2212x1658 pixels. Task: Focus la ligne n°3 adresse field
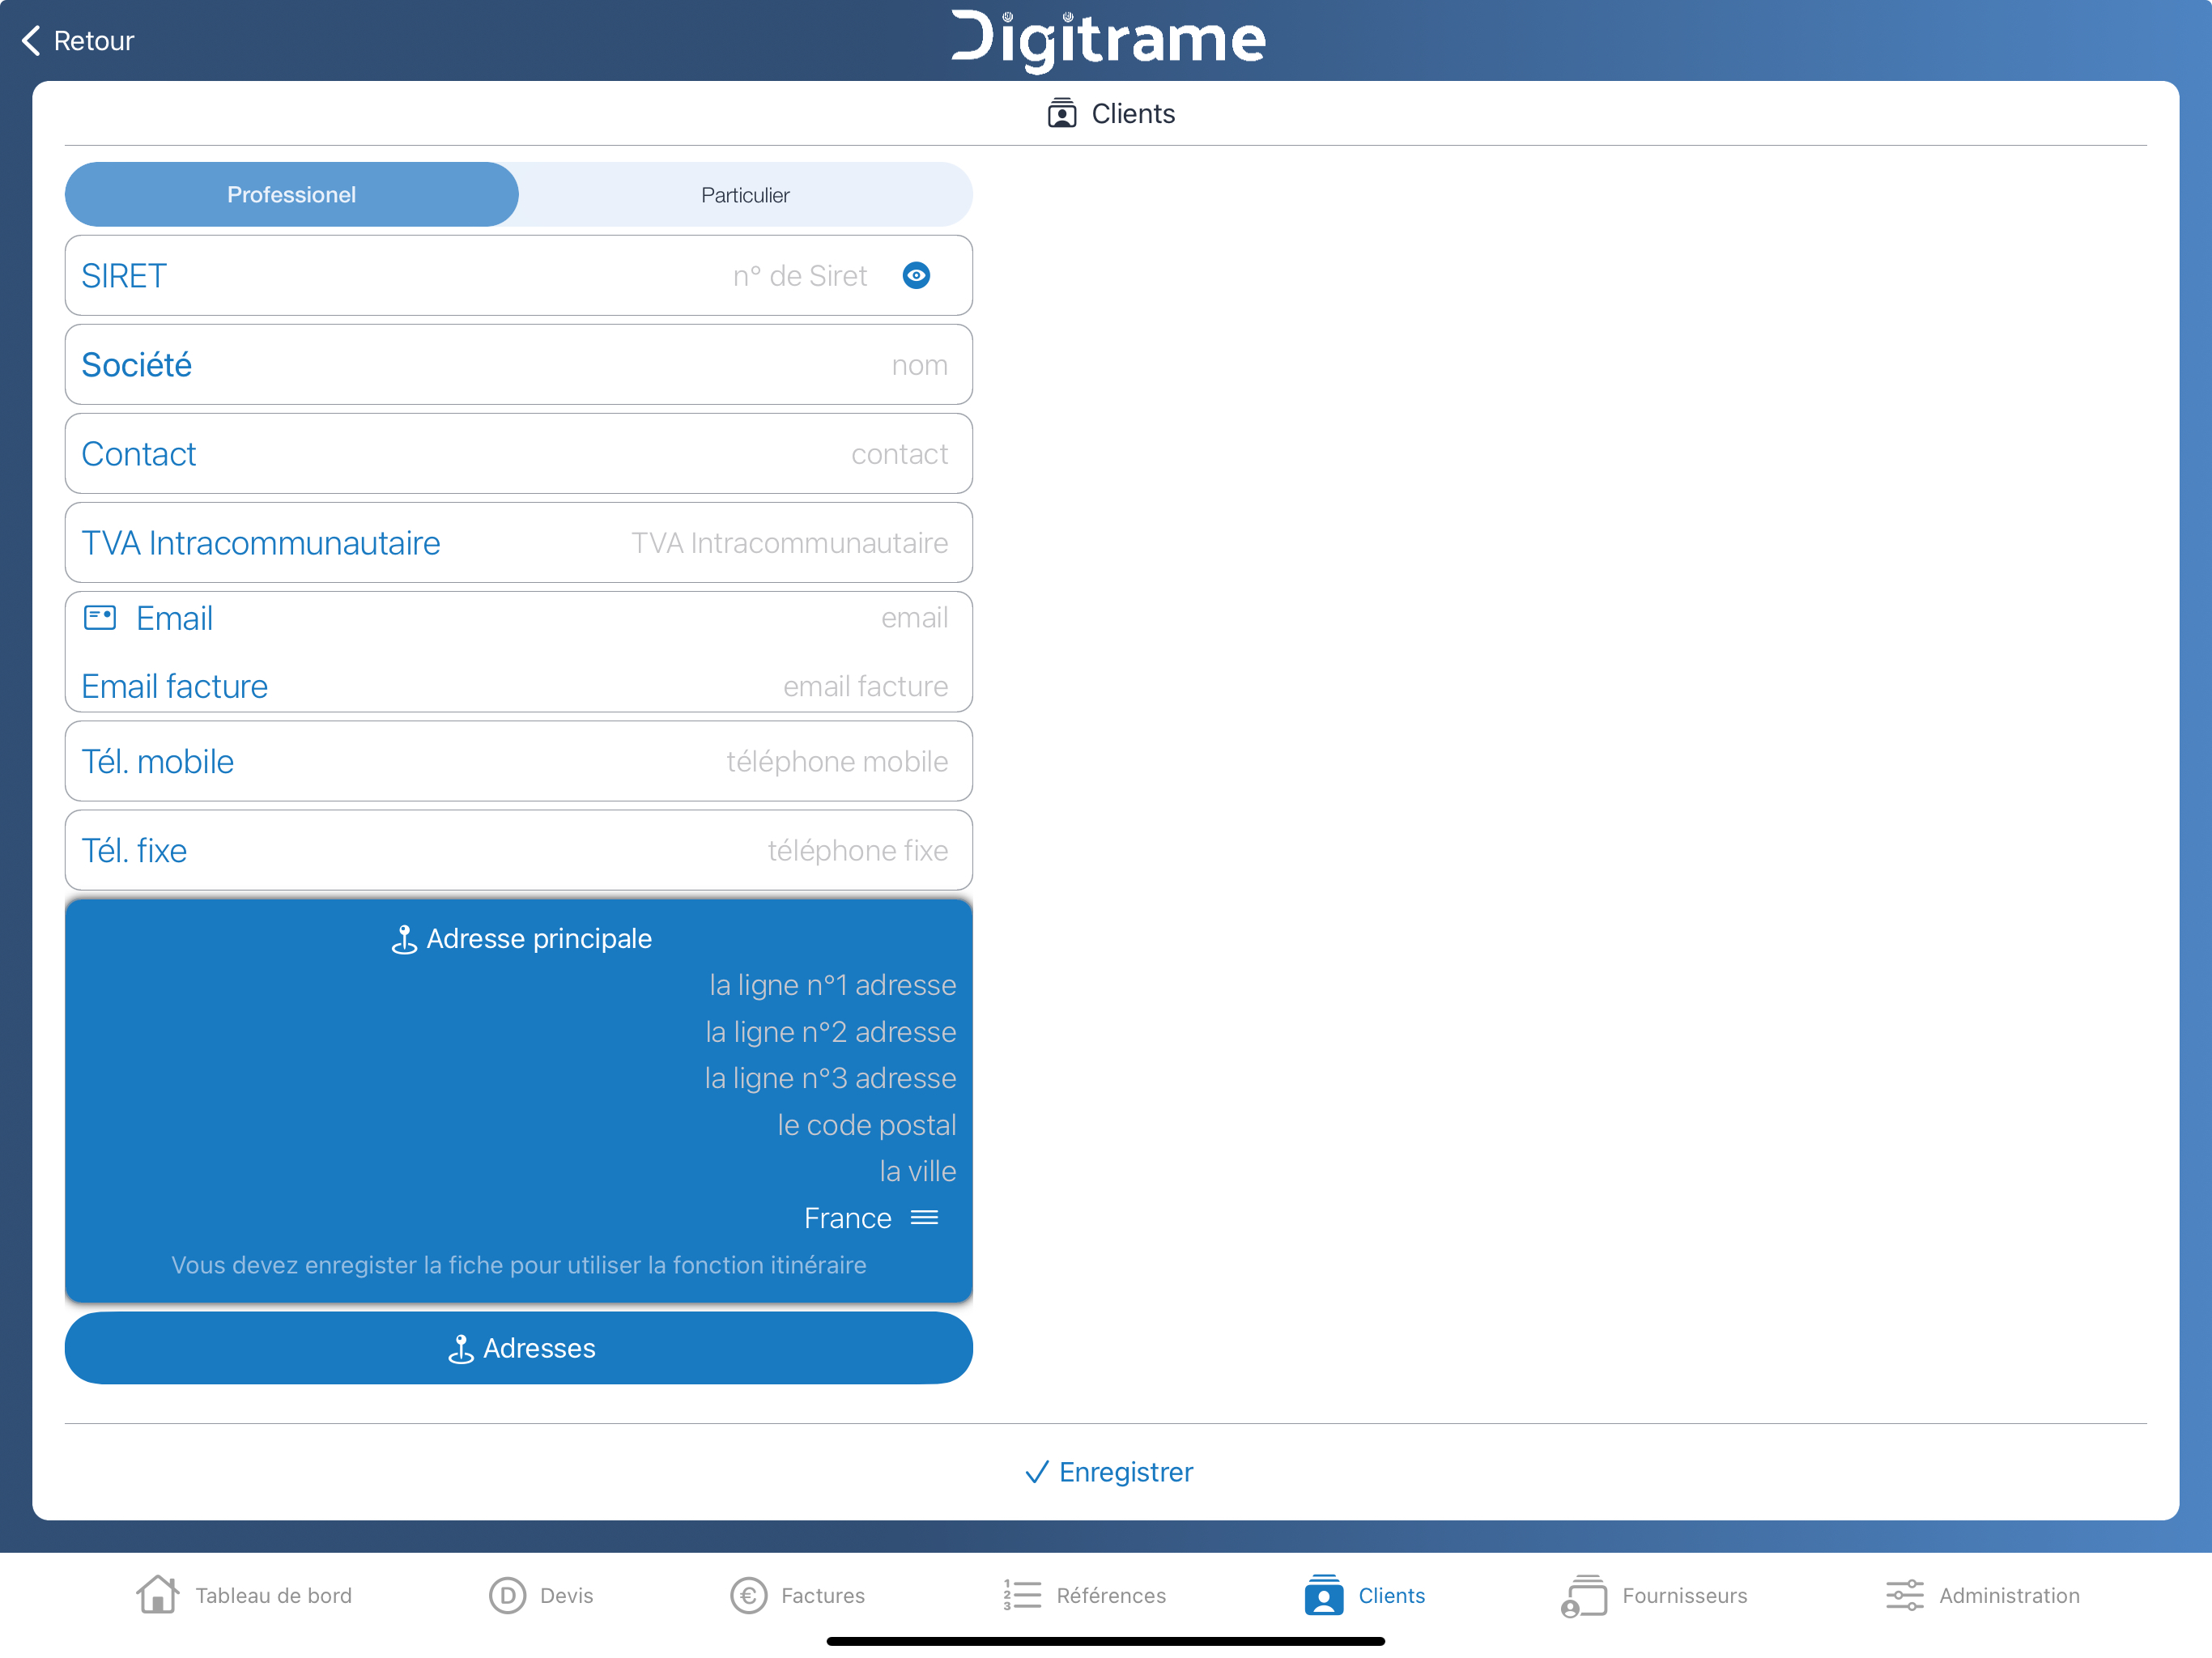pos(830,1078)
